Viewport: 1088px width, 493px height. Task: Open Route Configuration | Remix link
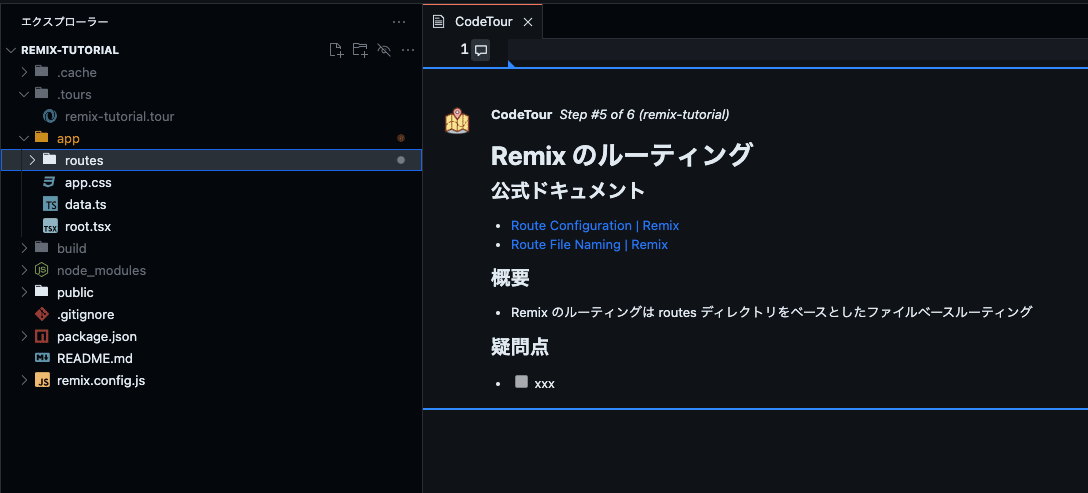pyautogui.click(x=594, y=225)
